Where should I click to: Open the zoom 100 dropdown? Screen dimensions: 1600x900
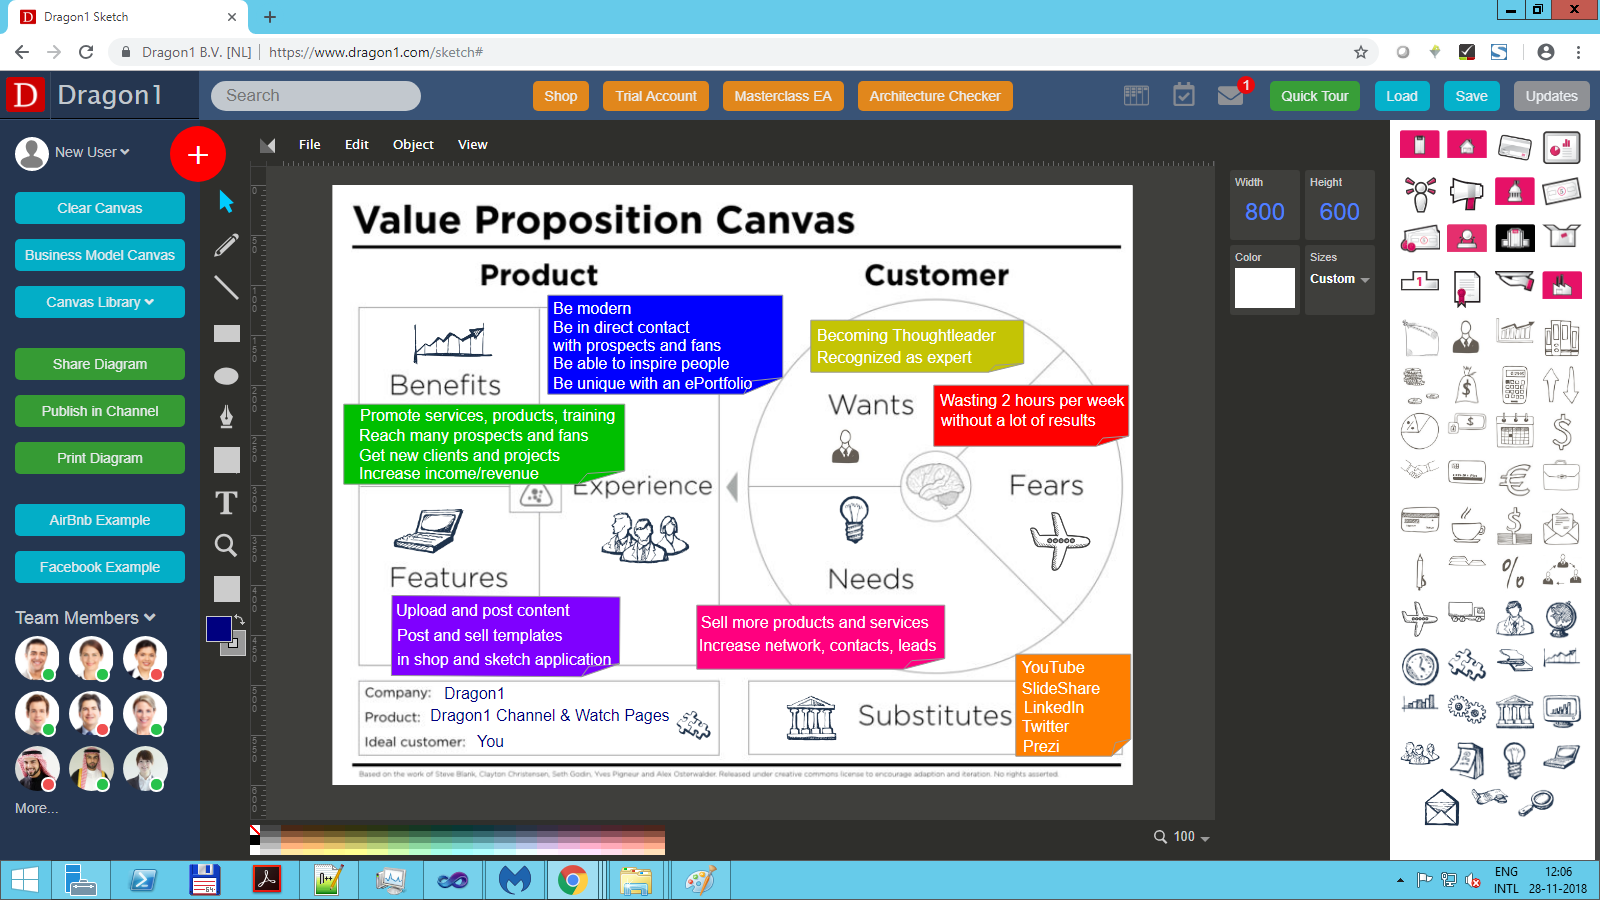1182,837
